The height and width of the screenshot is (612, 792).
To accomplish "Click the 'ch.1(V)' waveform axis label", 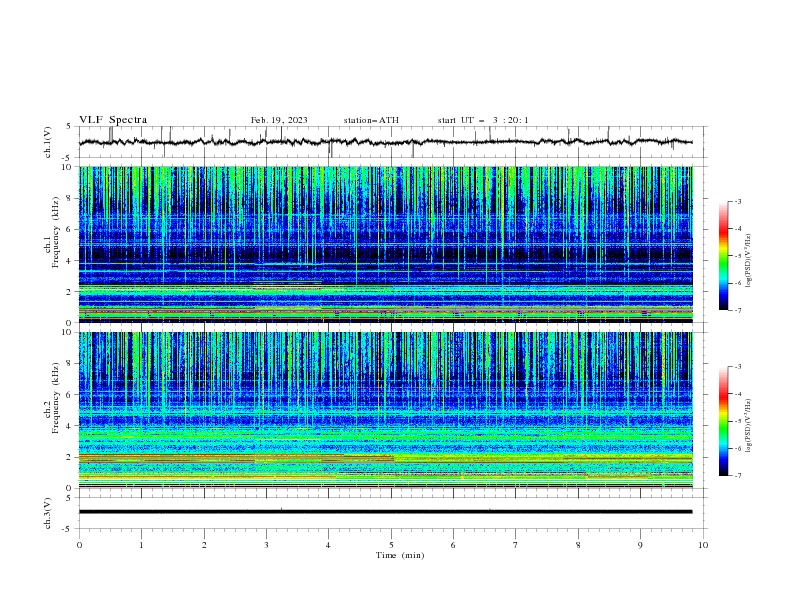I will coord(48,142).
